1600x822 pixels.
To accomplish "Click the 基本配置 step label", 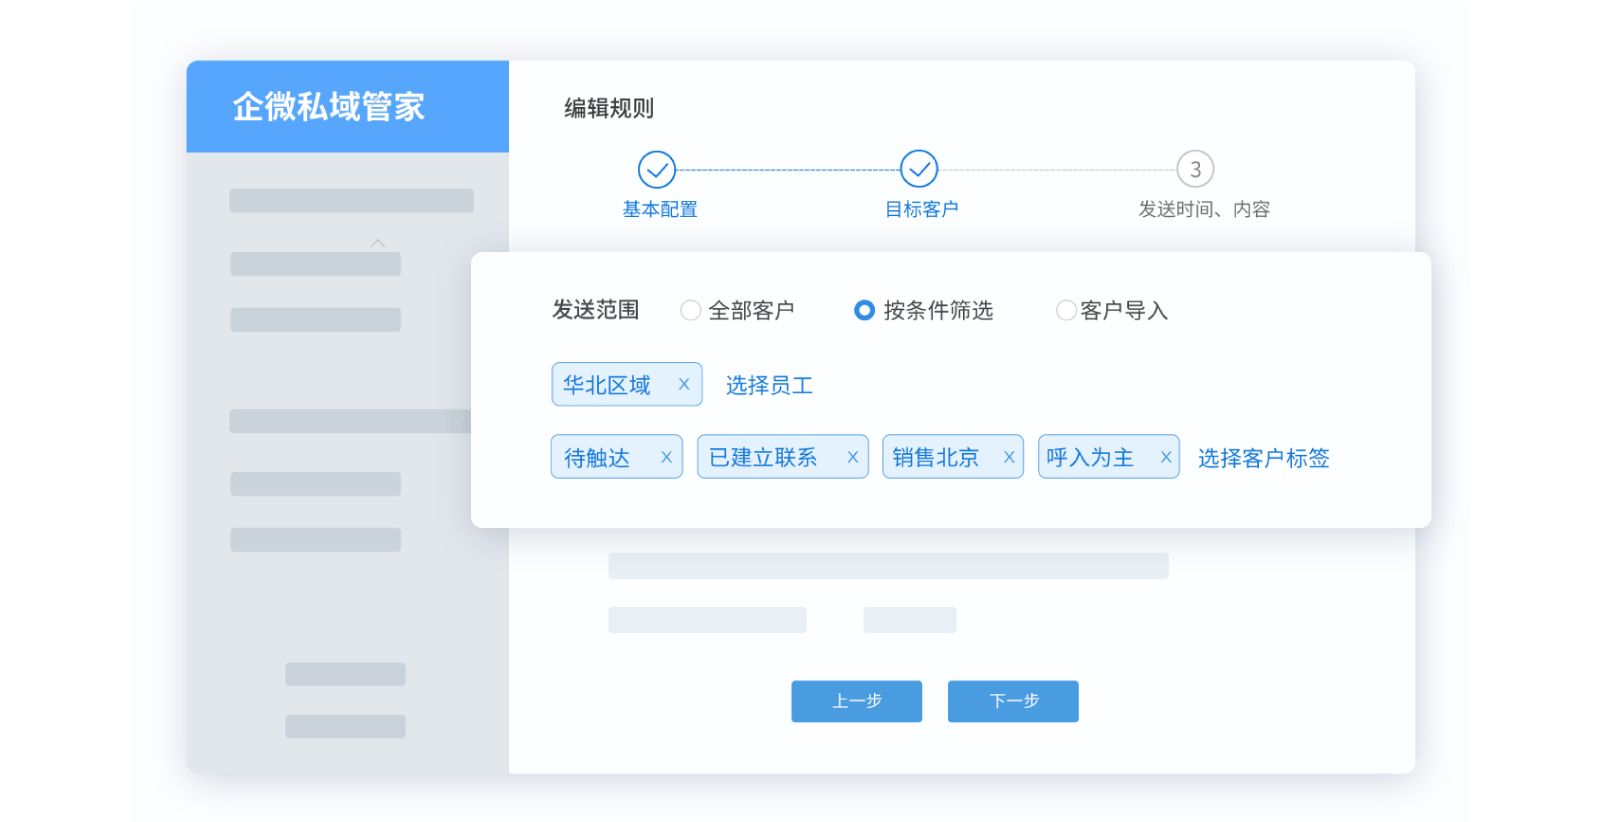I will pos(660,209).
